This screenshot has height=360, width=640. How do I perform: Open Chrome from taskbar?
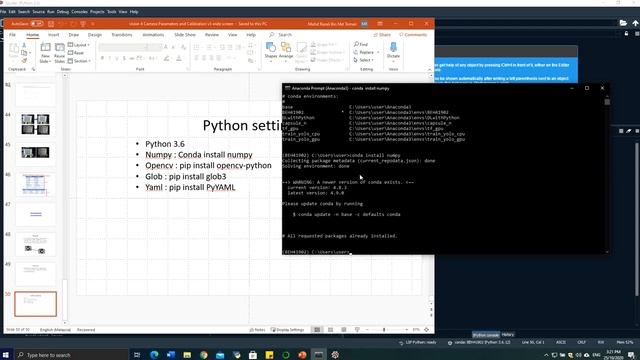pos(204,355)
